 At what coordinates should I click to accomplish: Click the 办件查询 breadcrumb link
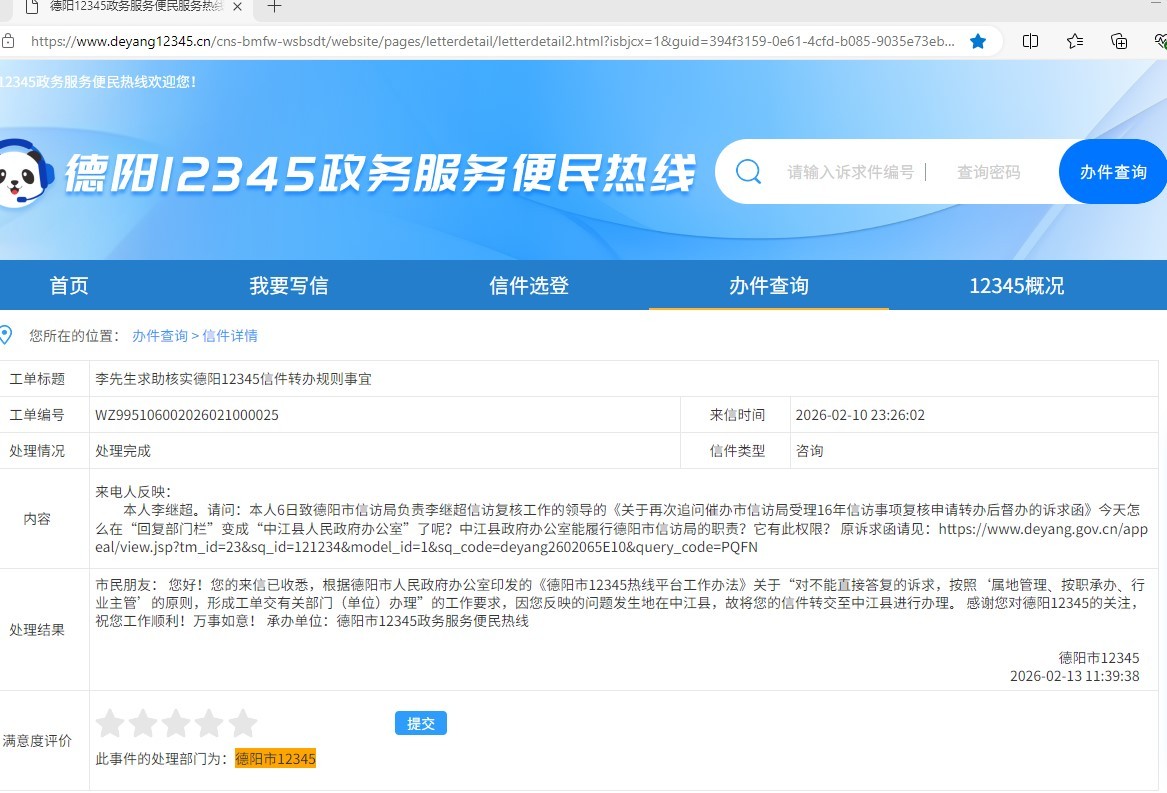(160, 336)
